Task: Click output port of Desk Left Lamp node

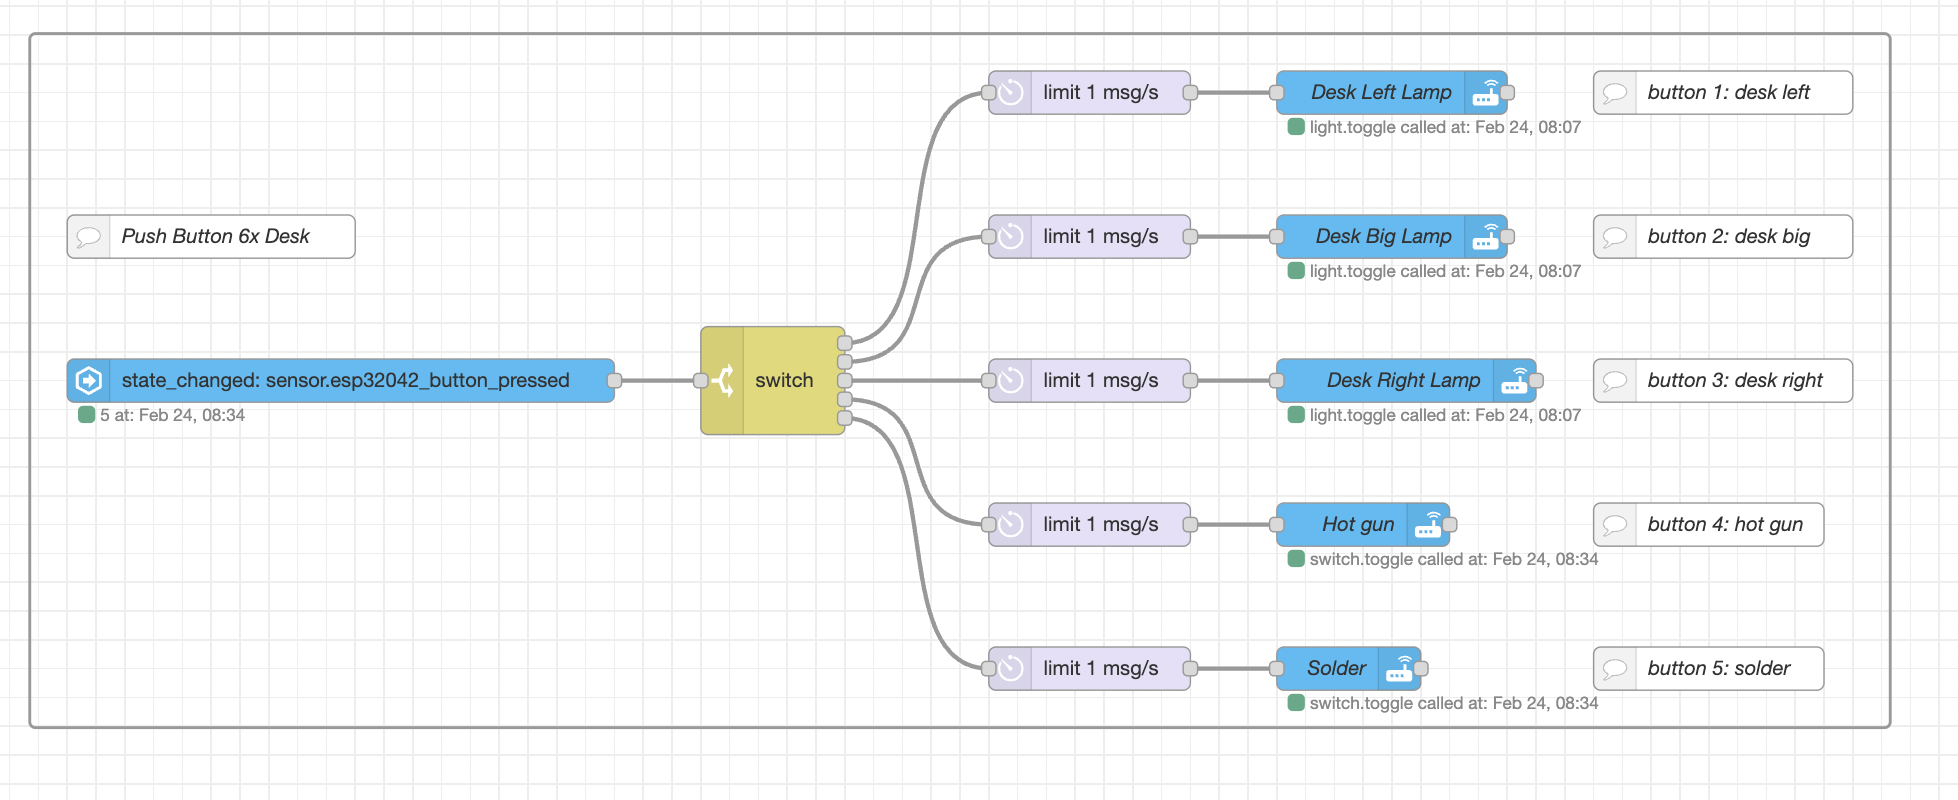Action: 1507,92
